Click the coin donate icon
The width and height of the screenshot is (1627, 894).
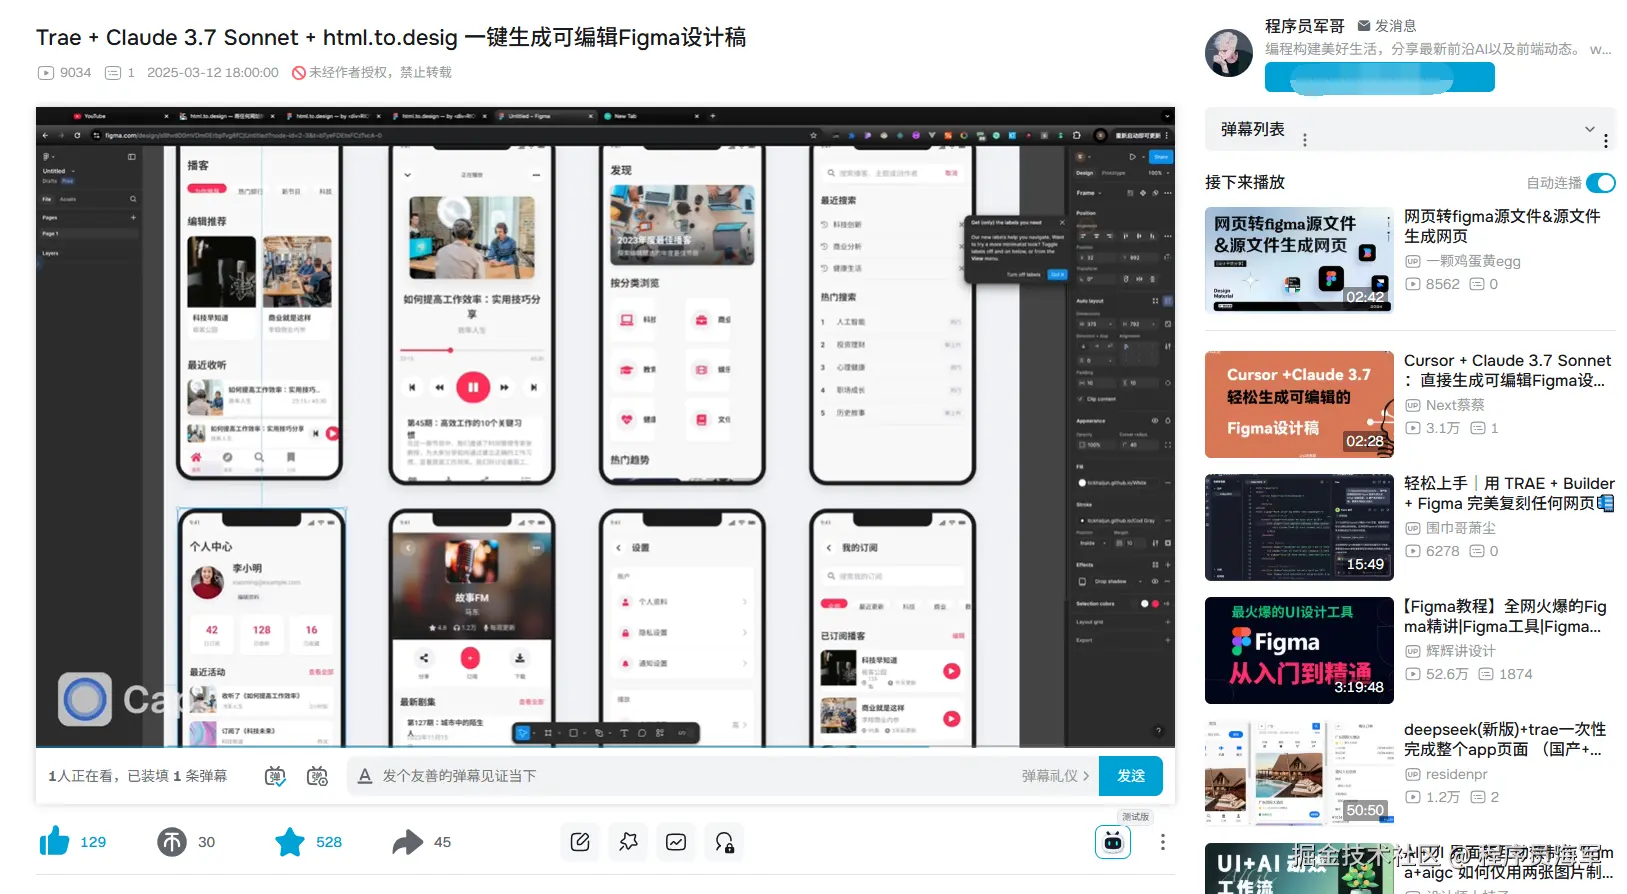172,842
